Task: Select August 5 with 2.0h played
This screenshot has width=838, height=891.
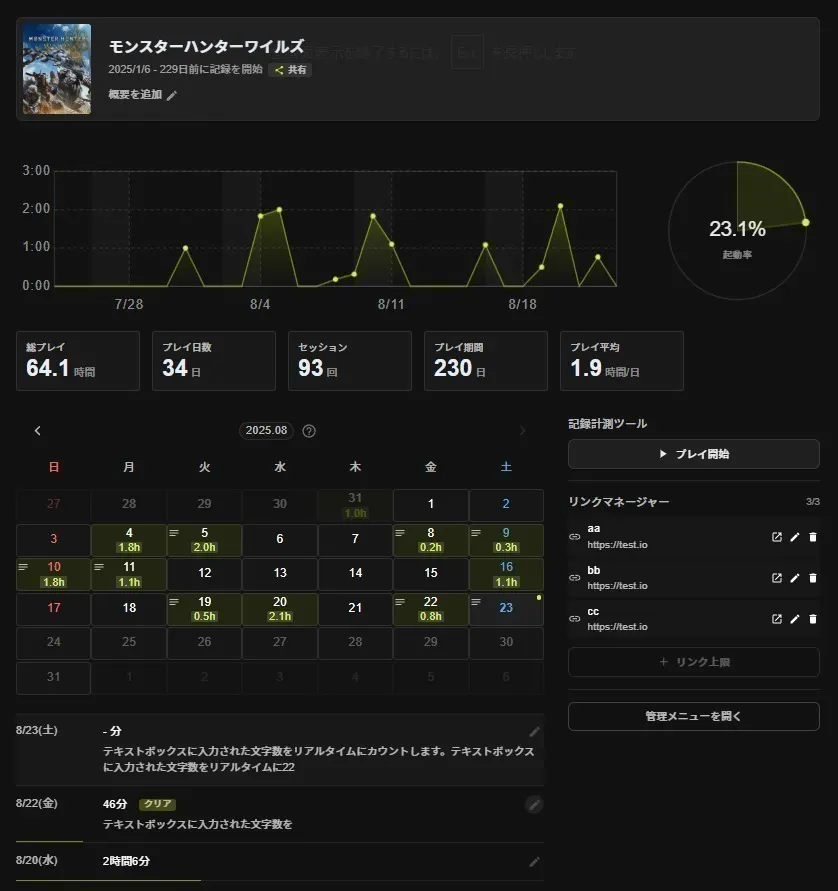Action: 204,540
